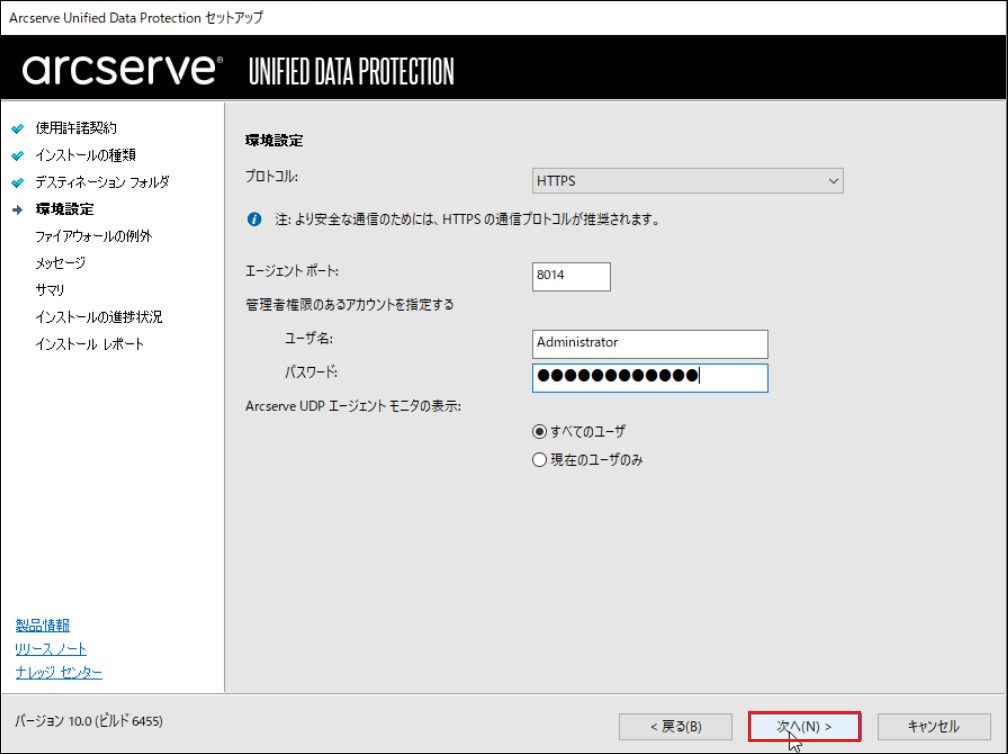Open the リリース ノート link
The height and width of the screenshot is (754, 1008).
(x=51, y=649)
